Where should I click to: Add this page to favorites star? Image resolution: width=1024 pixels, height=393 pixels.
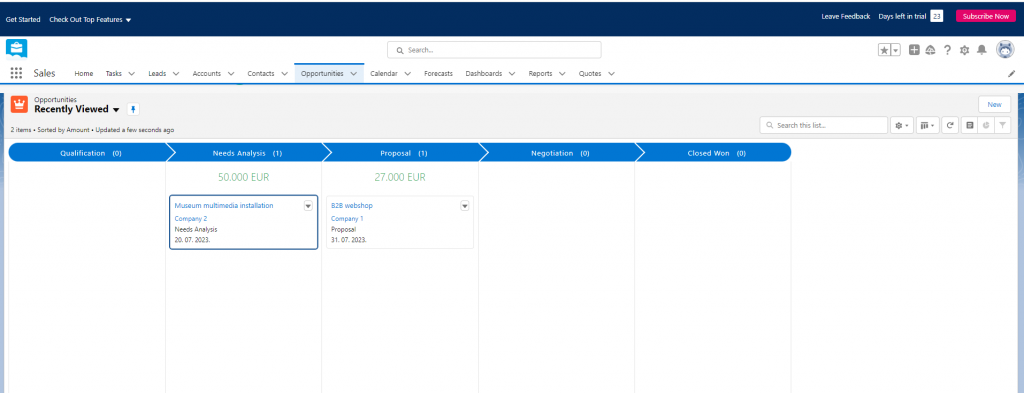[884, 50]
